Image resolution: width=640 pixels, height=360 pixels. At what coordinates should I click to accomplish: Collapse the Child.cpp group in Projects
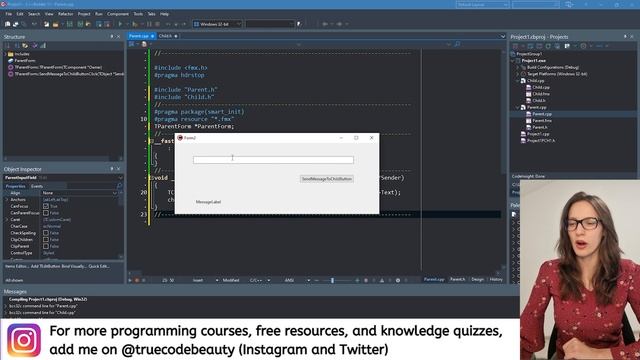tap(518, 81)
